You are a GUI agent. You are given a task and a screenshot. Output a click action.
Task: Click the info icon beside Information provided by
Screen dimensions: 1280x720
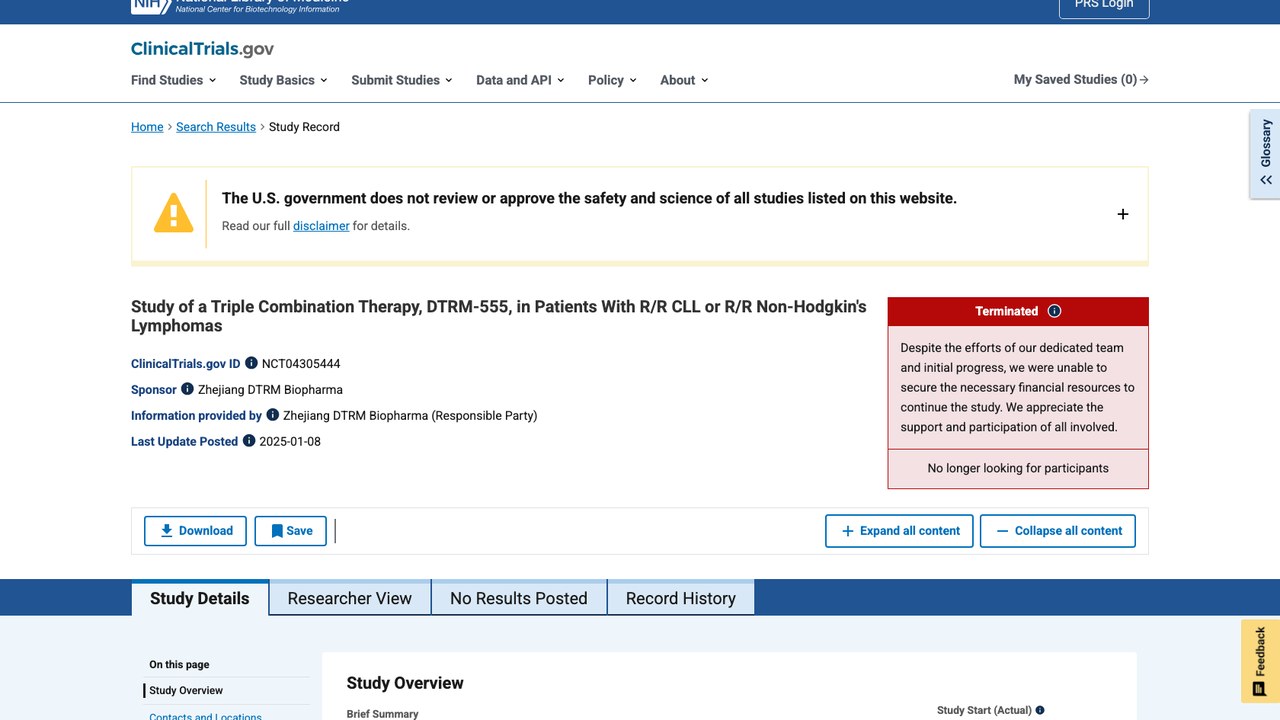click(272, 415)
